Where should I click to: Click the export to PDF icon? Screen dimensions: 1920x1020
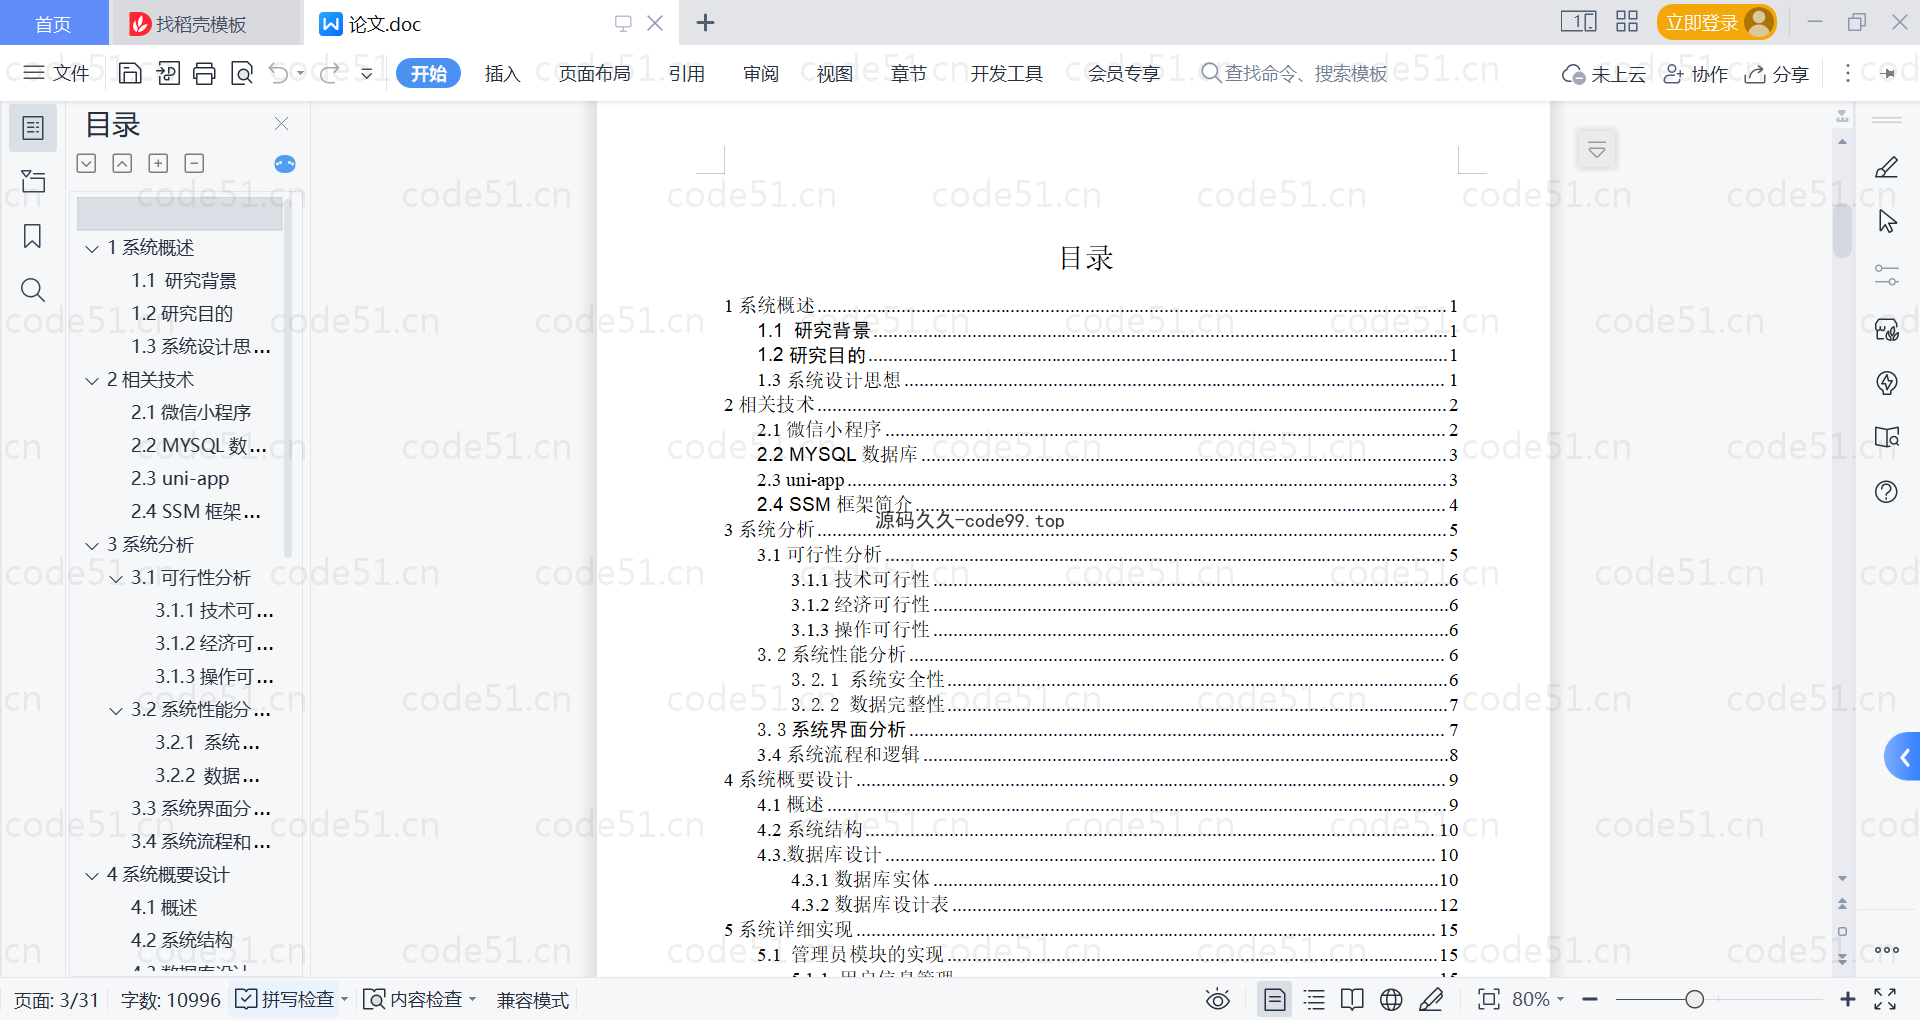point(168,73)
